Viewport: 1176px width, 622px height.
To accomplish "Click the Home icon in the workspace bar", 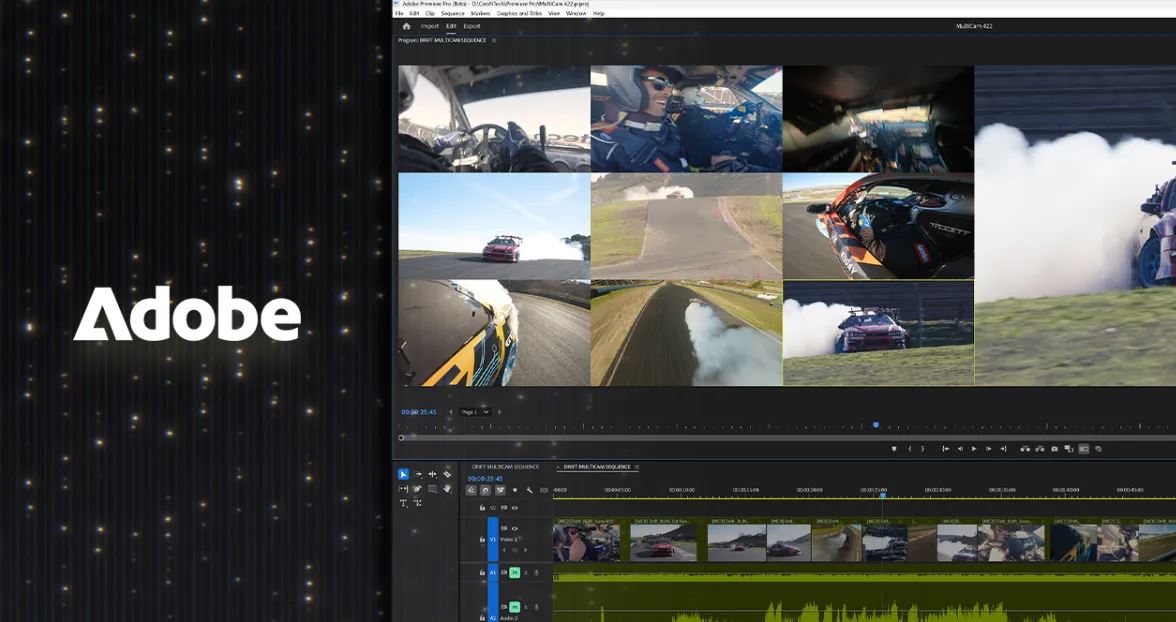I will pyautogui.click(x=406, y=26).
